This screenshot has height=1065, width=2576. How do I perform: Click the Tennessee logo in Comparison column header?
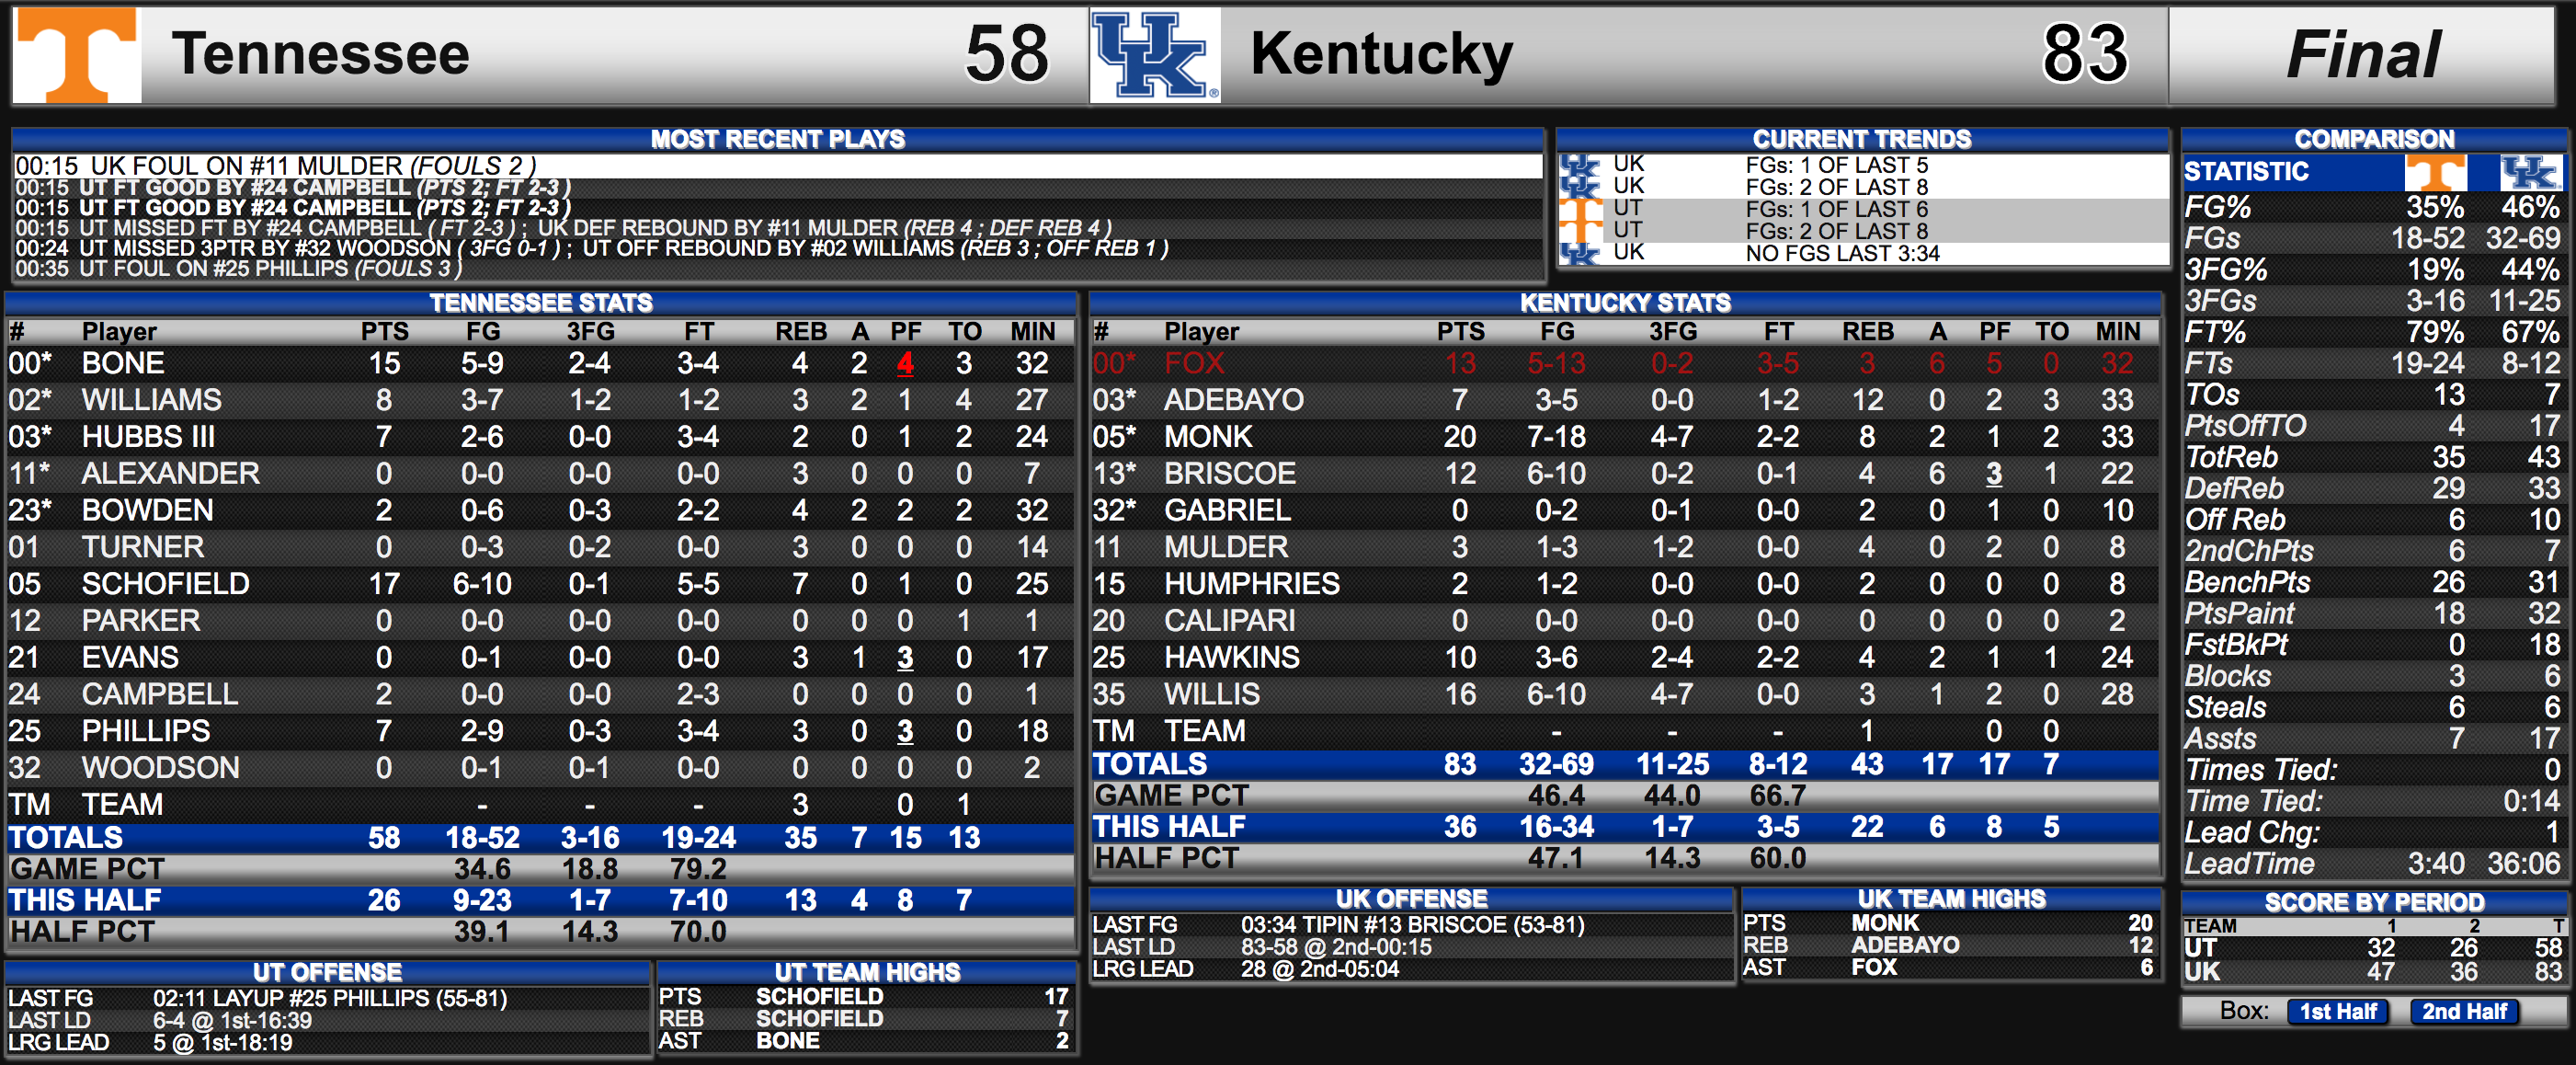coord(2435,172)
